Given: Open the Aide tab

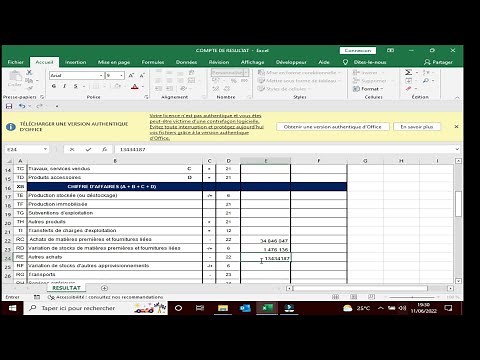Looking at the screenshot, I should pos(324,62).
